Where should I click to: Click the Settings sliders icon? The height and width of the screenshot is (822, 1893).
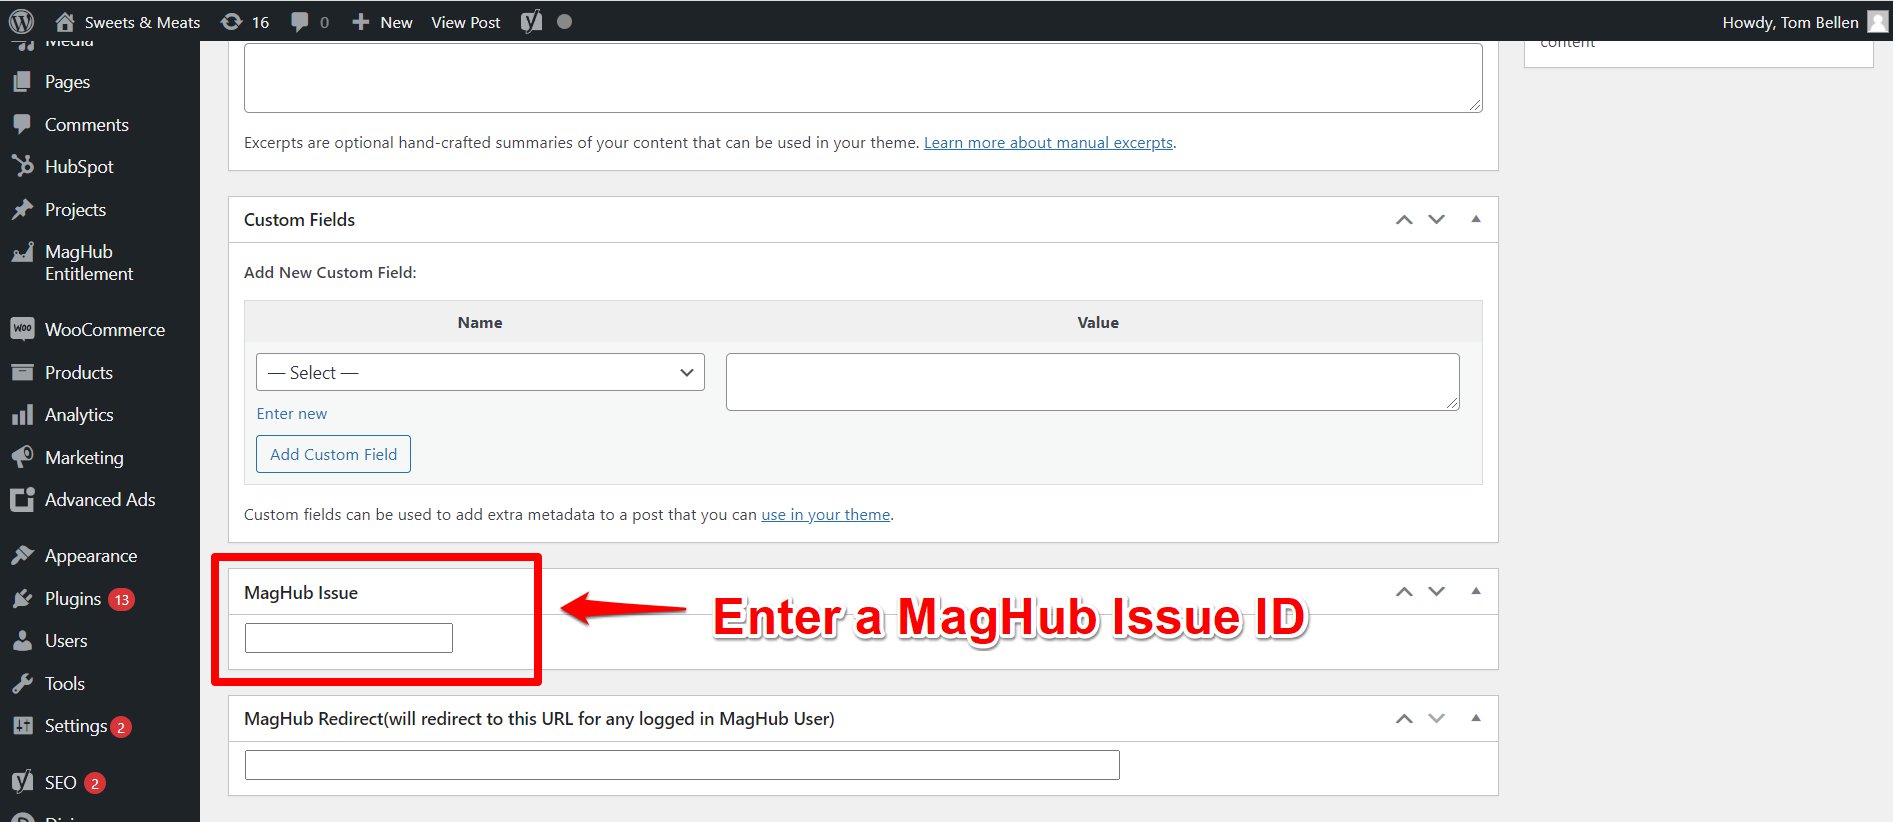[x=22, y=726]
